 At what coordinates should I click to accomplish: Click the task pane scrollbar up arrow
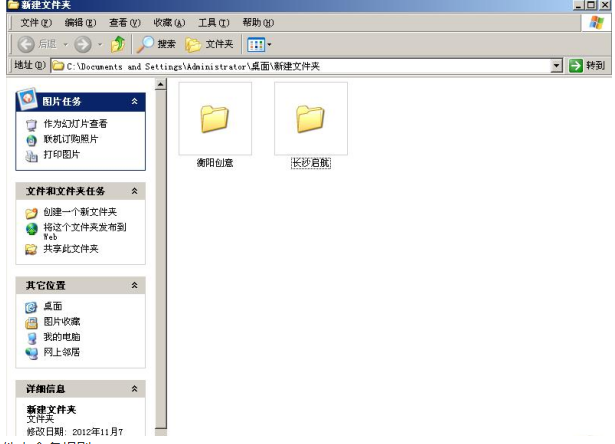click(x=160, y=84)
